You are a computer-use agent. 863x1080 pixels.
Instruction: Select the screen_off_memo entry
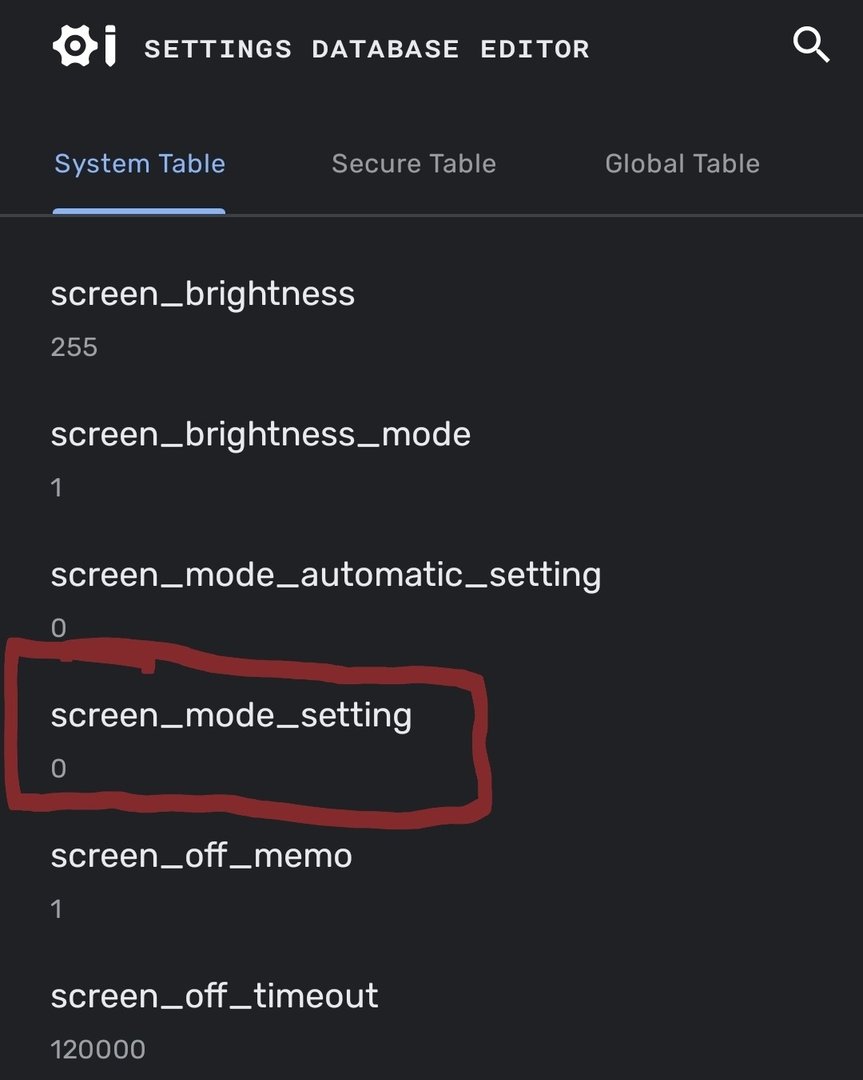pos(201,856)
